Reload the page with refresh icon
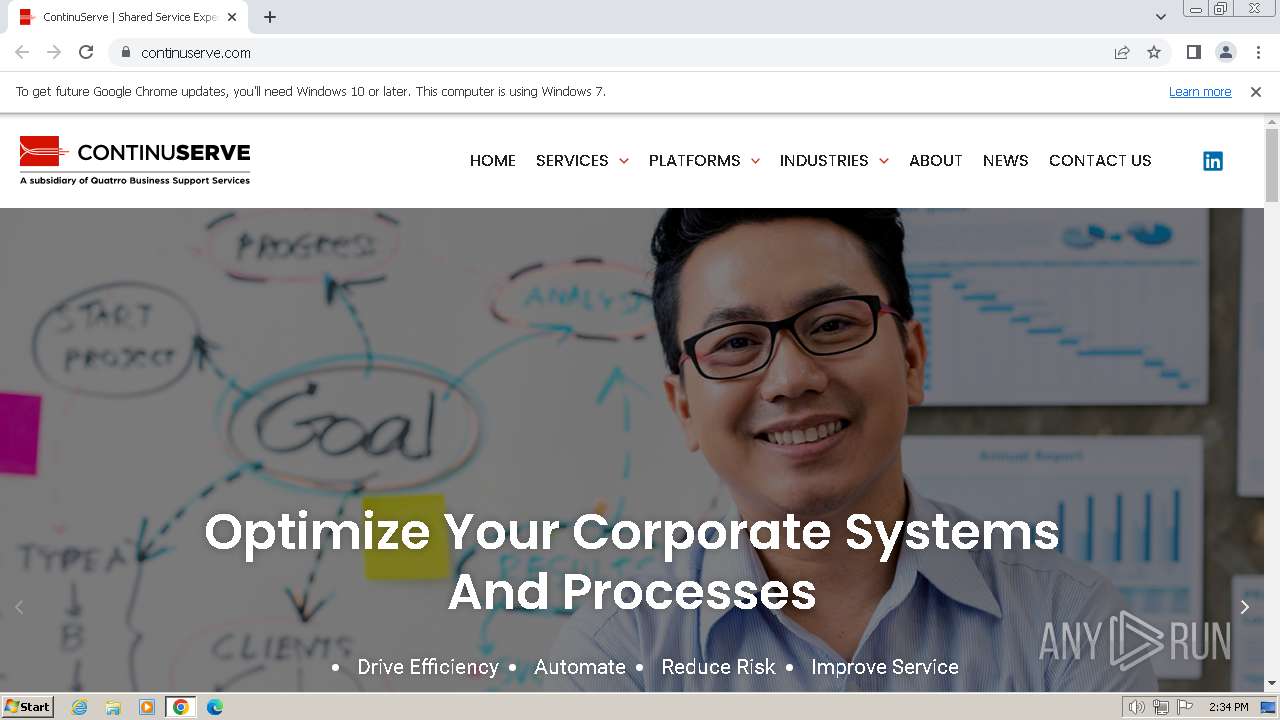Screen dimensions: 1280x720 (x=86, y=52)
